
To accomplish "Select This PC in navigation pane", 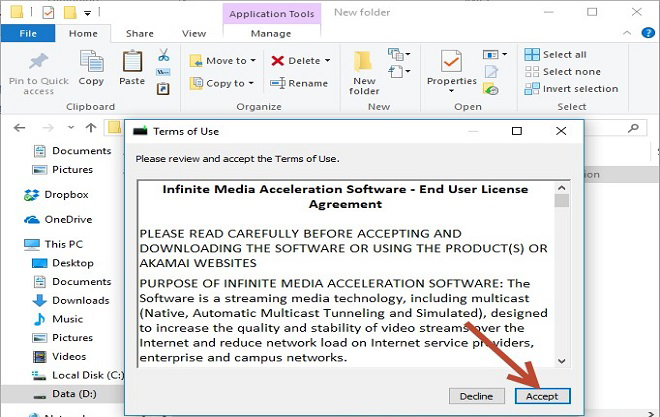I will click(53, 244).
